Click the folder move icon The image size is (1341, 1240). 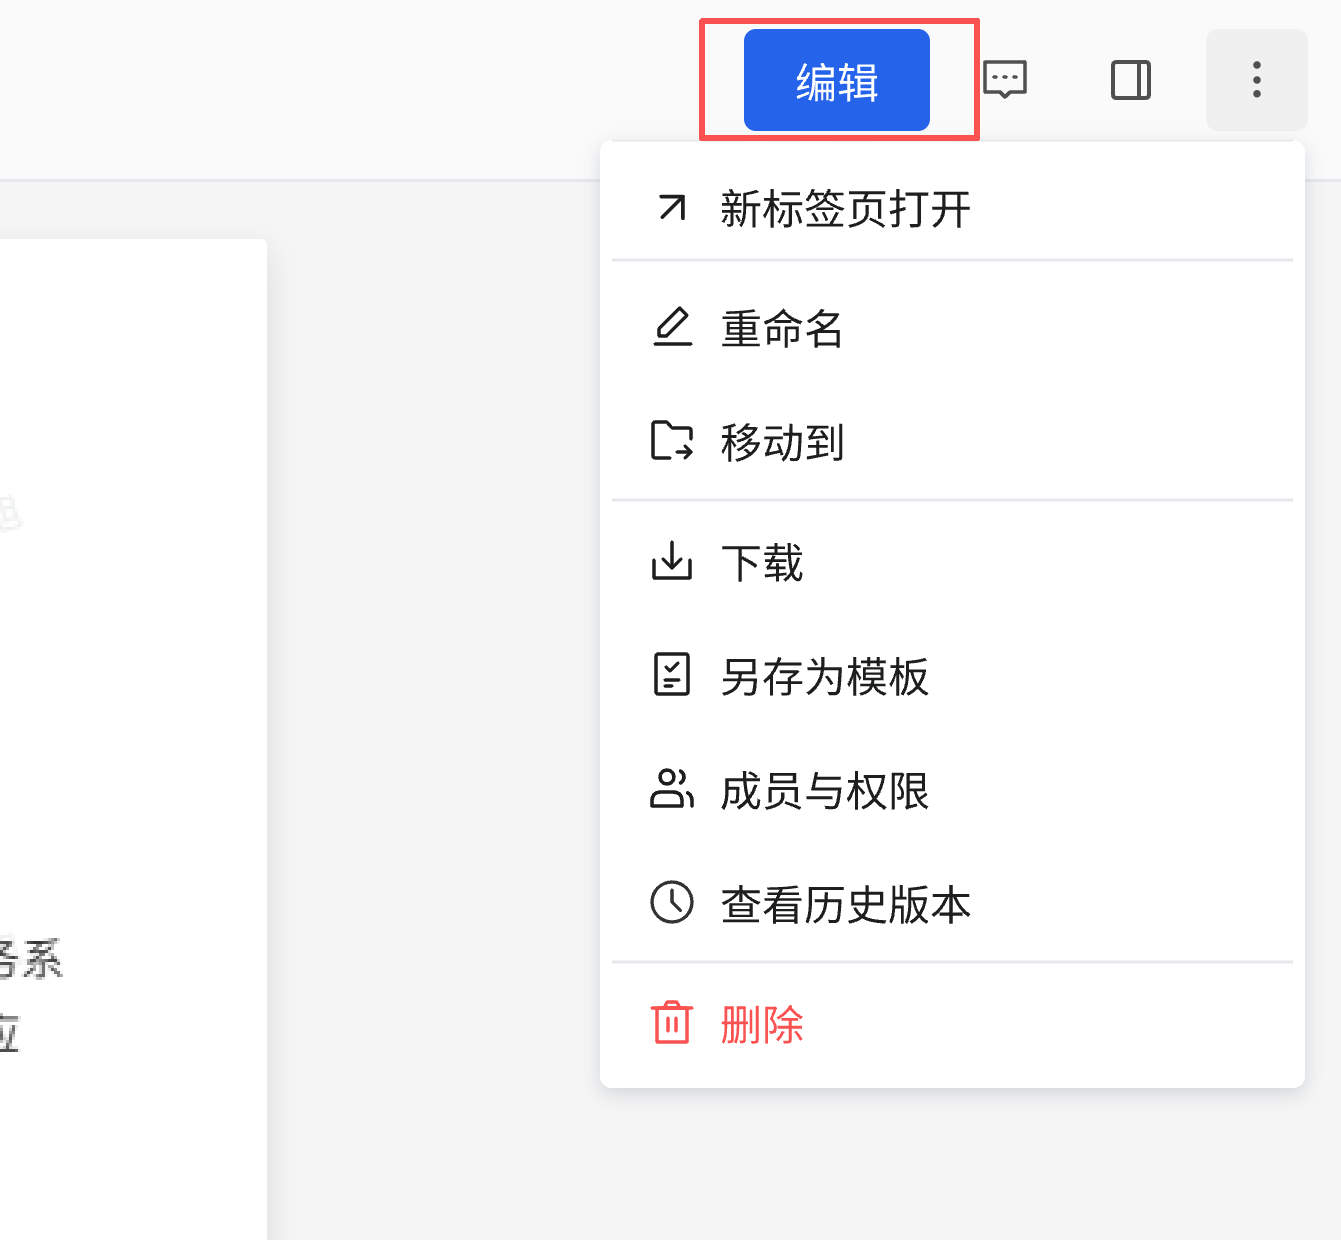(672, 441)
